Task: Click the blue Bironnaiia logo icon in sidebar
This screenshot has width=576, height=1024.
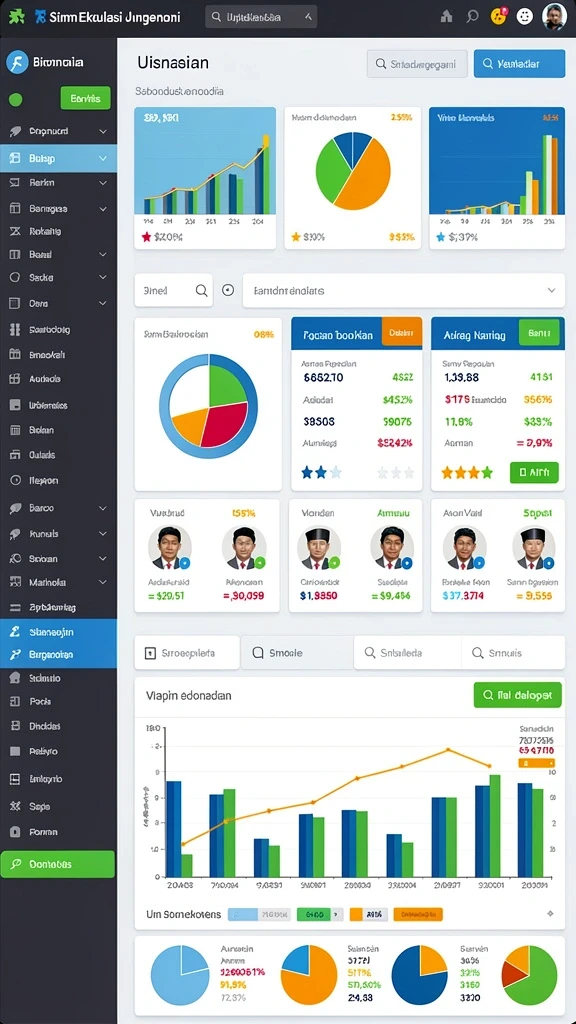Action: tap(17, 63)
